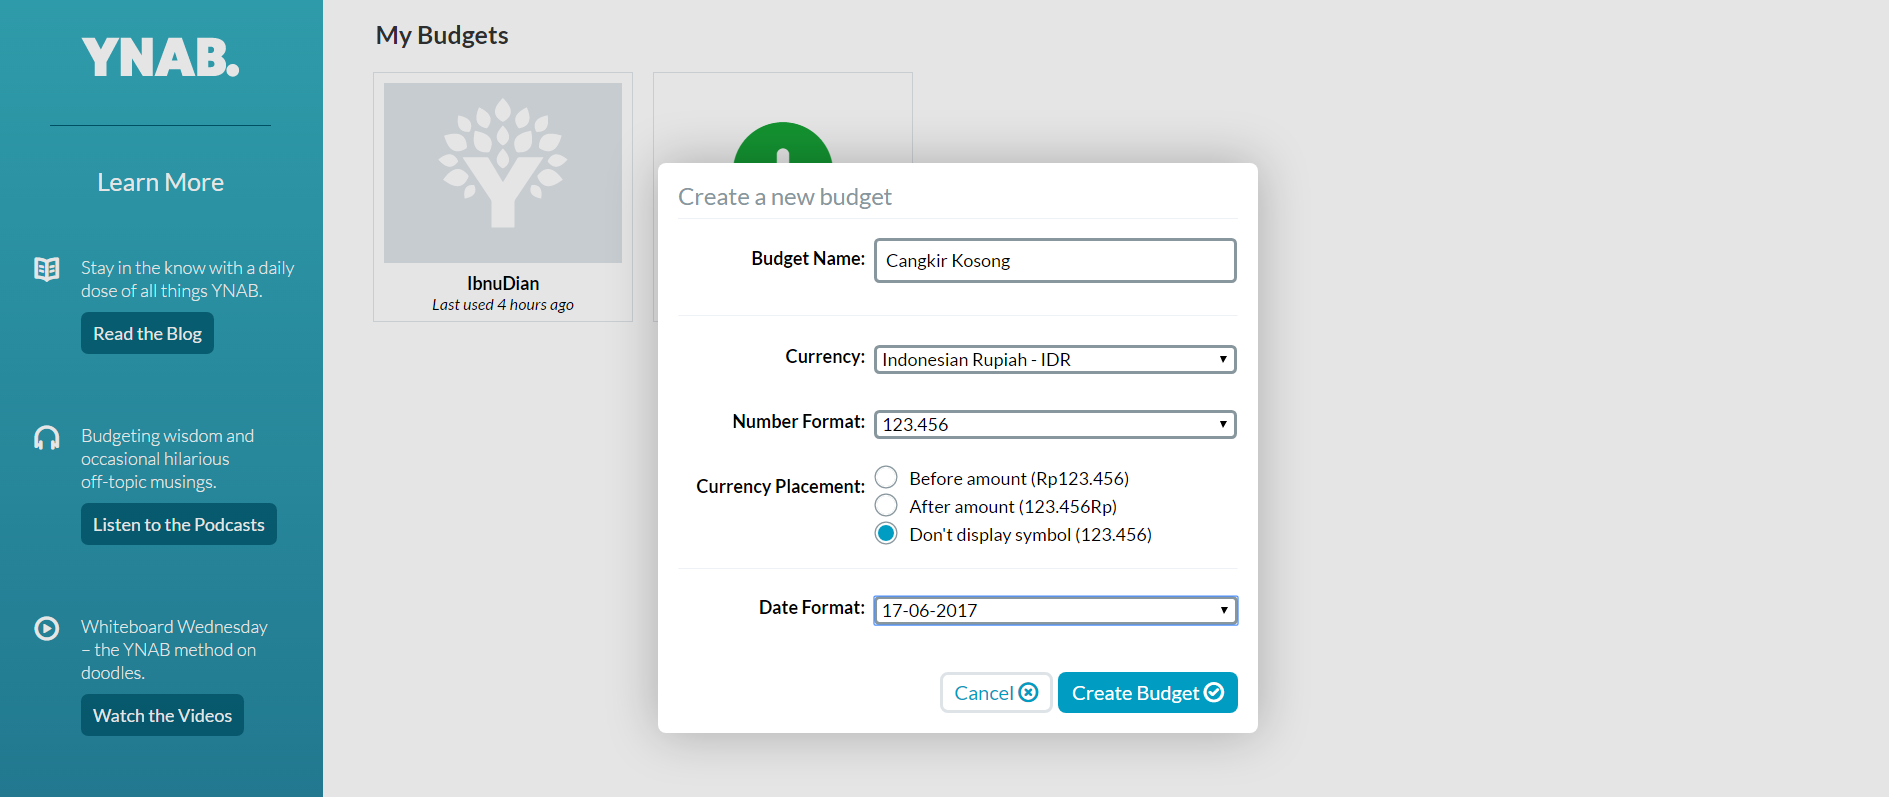Click the tree logo on IbnuDian budget
The width and height of the screenshot is (1889, 797).
click(x=503, y=165)
